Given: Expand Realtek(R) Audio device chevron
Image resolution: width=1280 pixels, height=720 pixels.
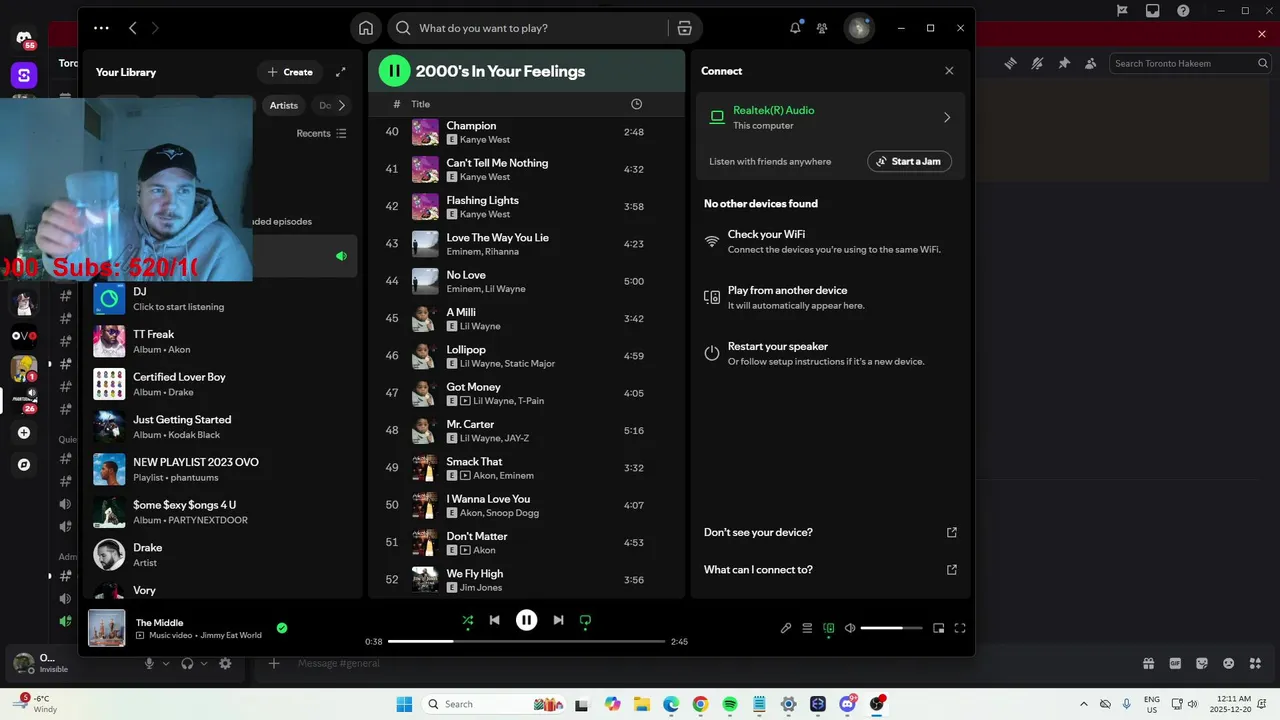Looking at the screenshot, I should click(x=947, y=117).
